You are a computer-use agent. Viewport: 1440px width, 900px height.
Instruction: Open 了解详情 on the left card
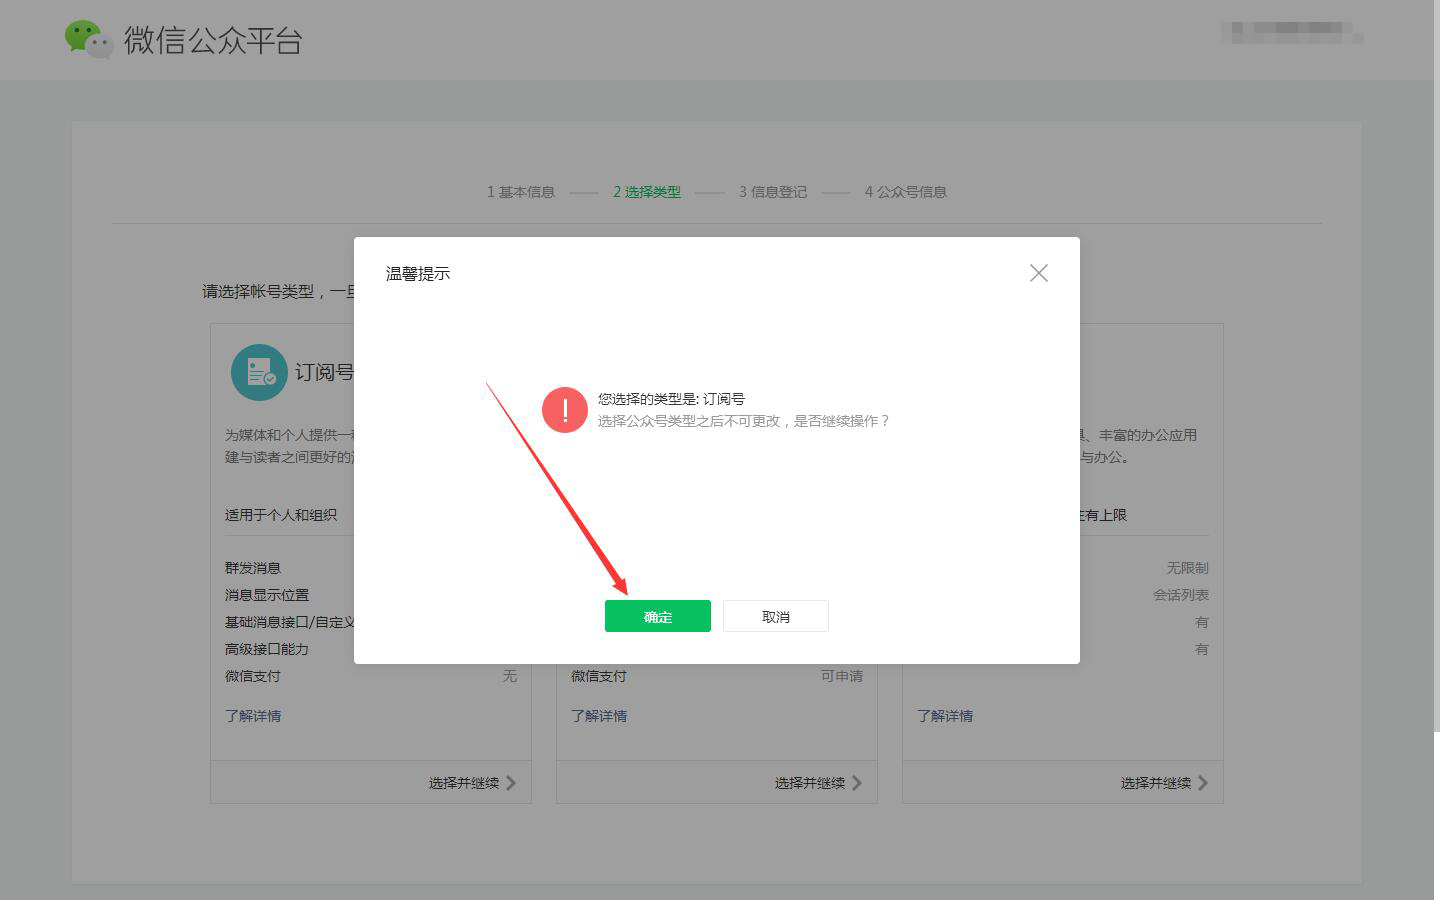253,716
